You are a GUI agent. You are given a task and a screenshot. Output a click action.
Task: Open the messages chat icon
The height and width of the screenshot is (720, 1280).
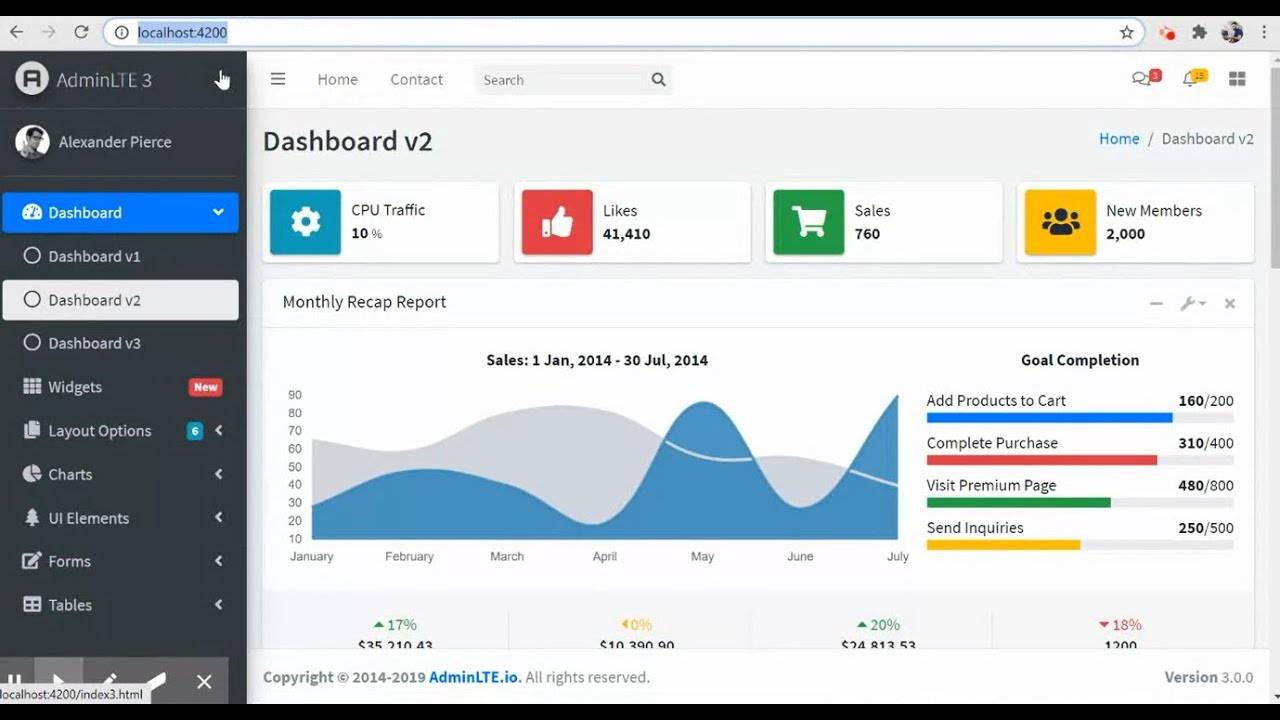click(x=1141, y=79)
